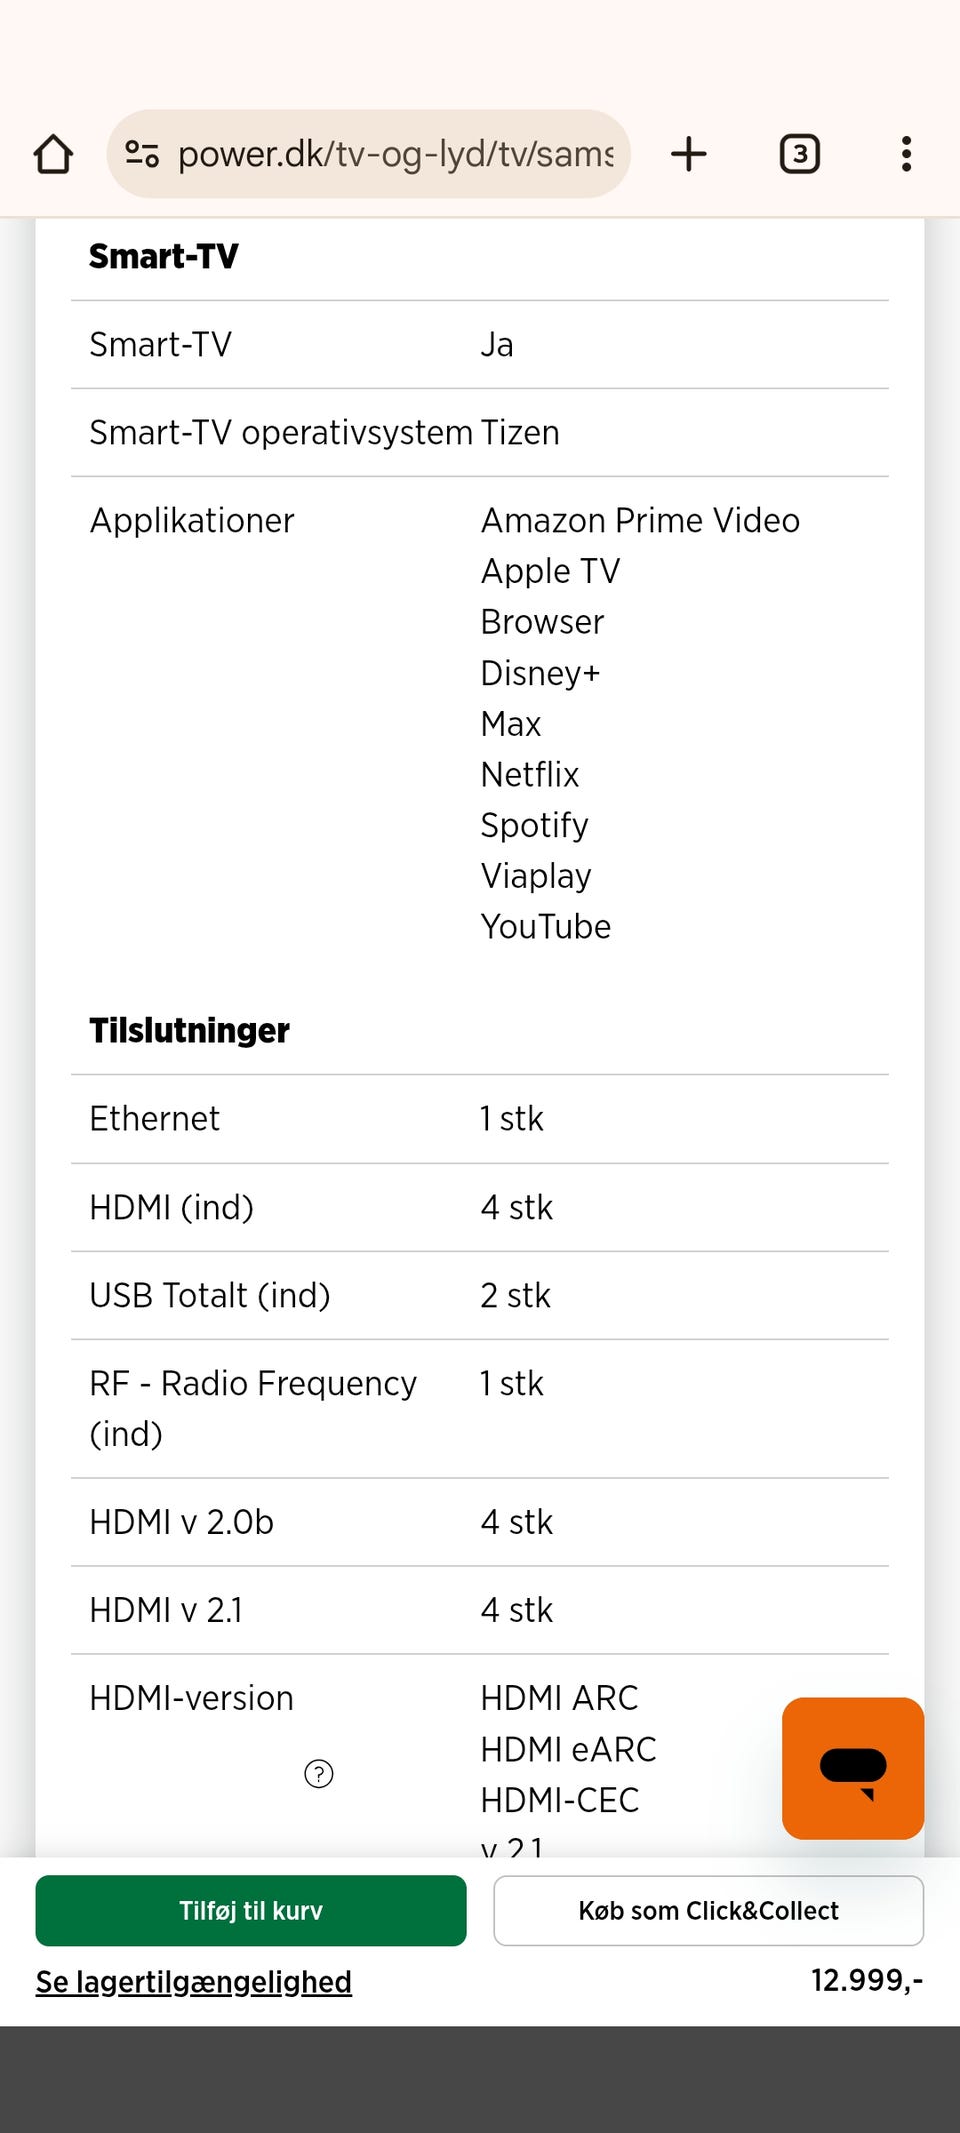Select Spotify in the Applikationer list

534,826
